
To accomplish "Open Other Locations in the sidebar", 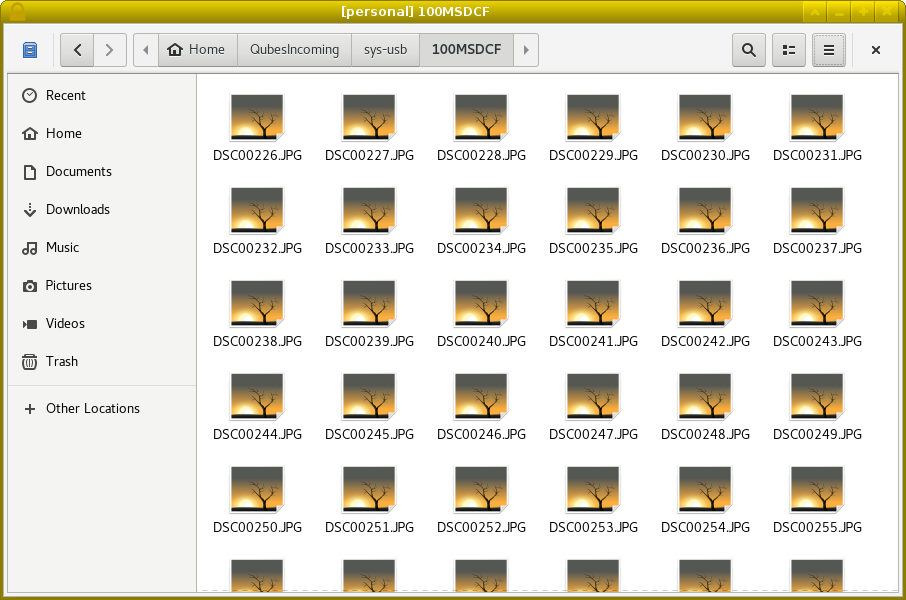I will tap(102, 409).
